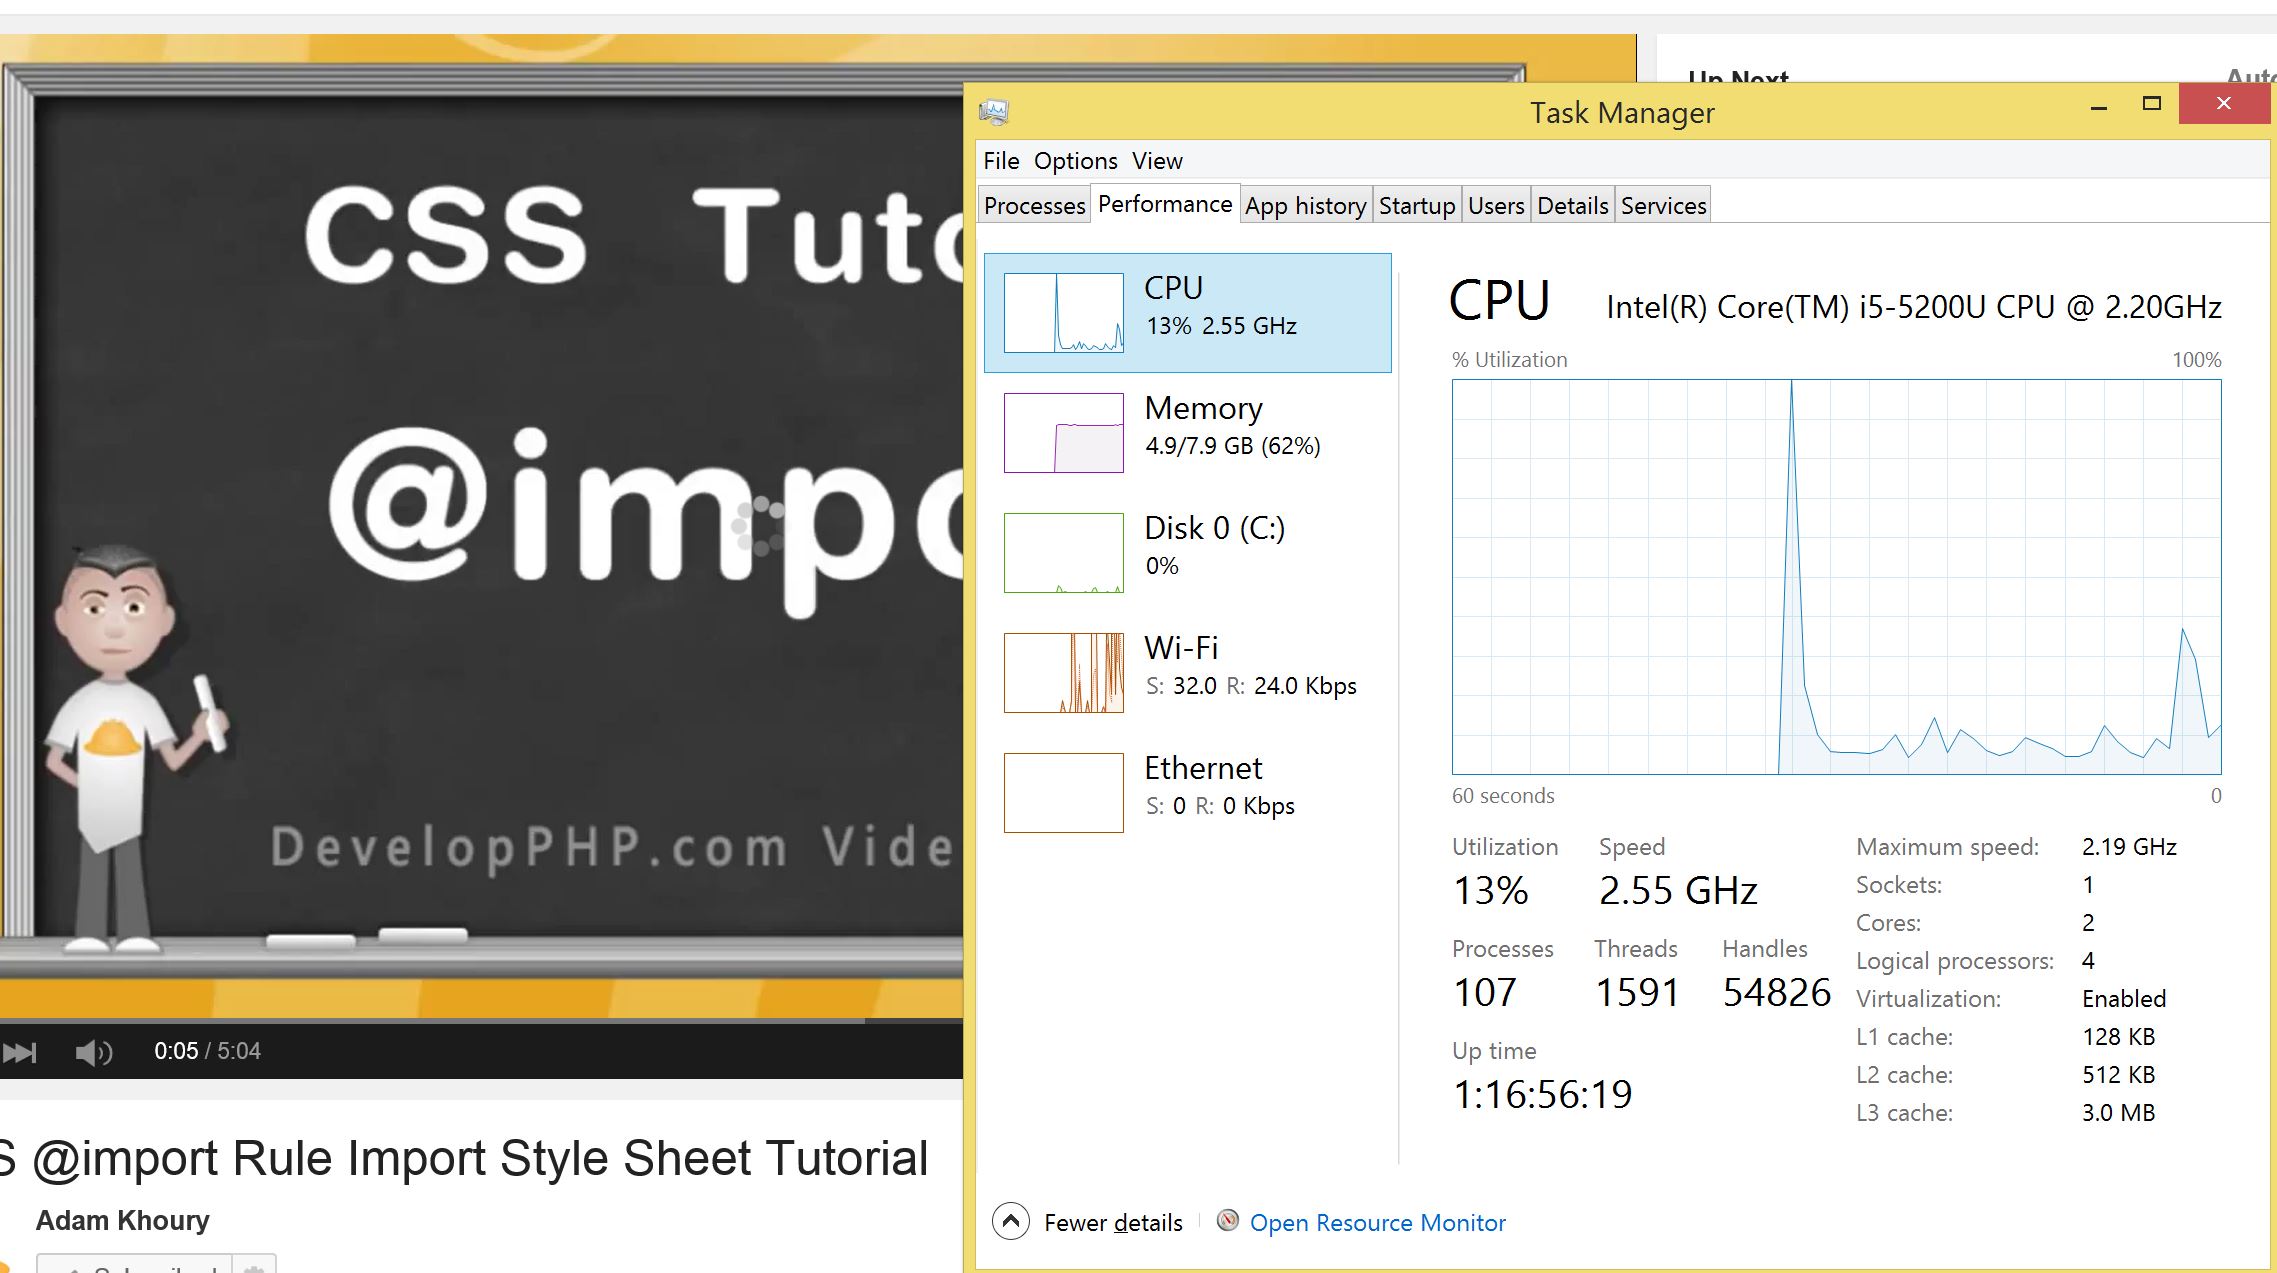The height and width of the screenshot is (1273, 2277).
Task: Switch to the App history tab
Action: 1305,205
